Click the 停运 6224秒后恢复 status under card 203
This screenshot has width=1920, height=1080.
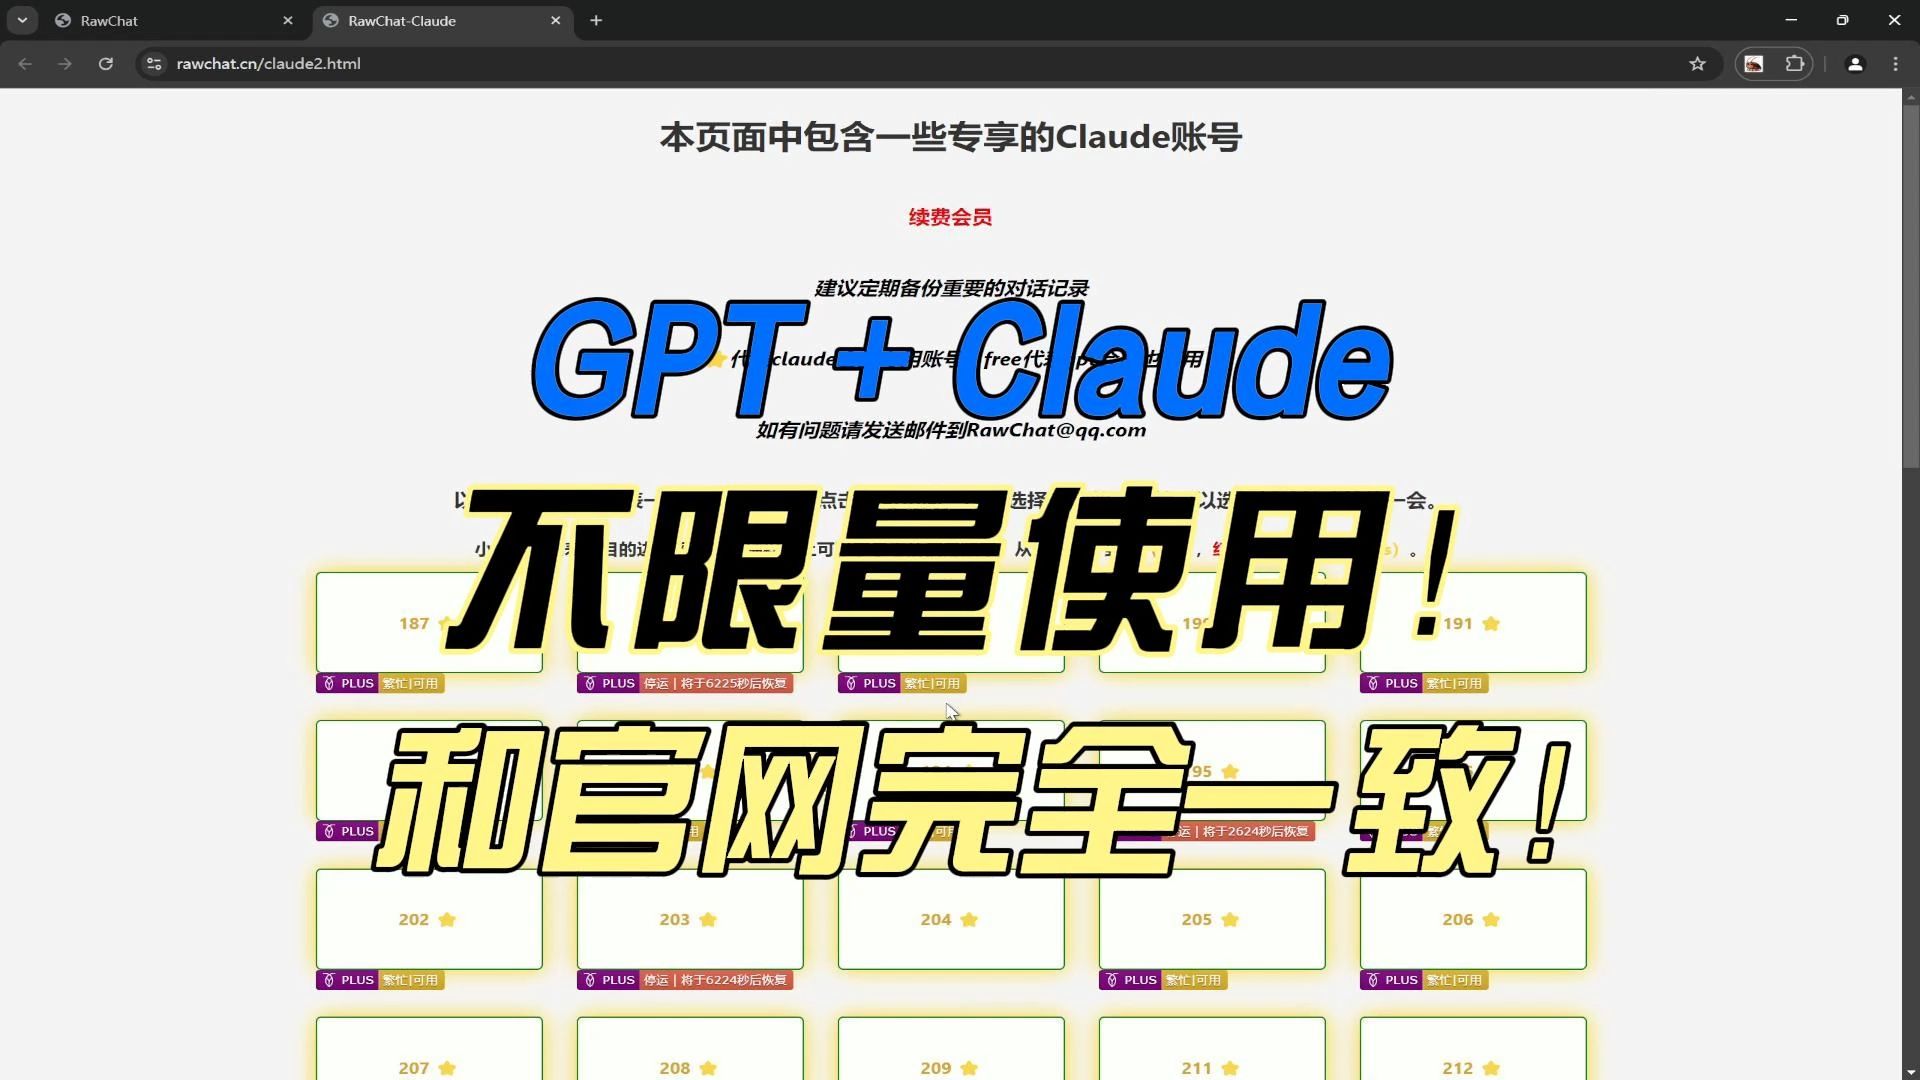(x=715, y=980)
